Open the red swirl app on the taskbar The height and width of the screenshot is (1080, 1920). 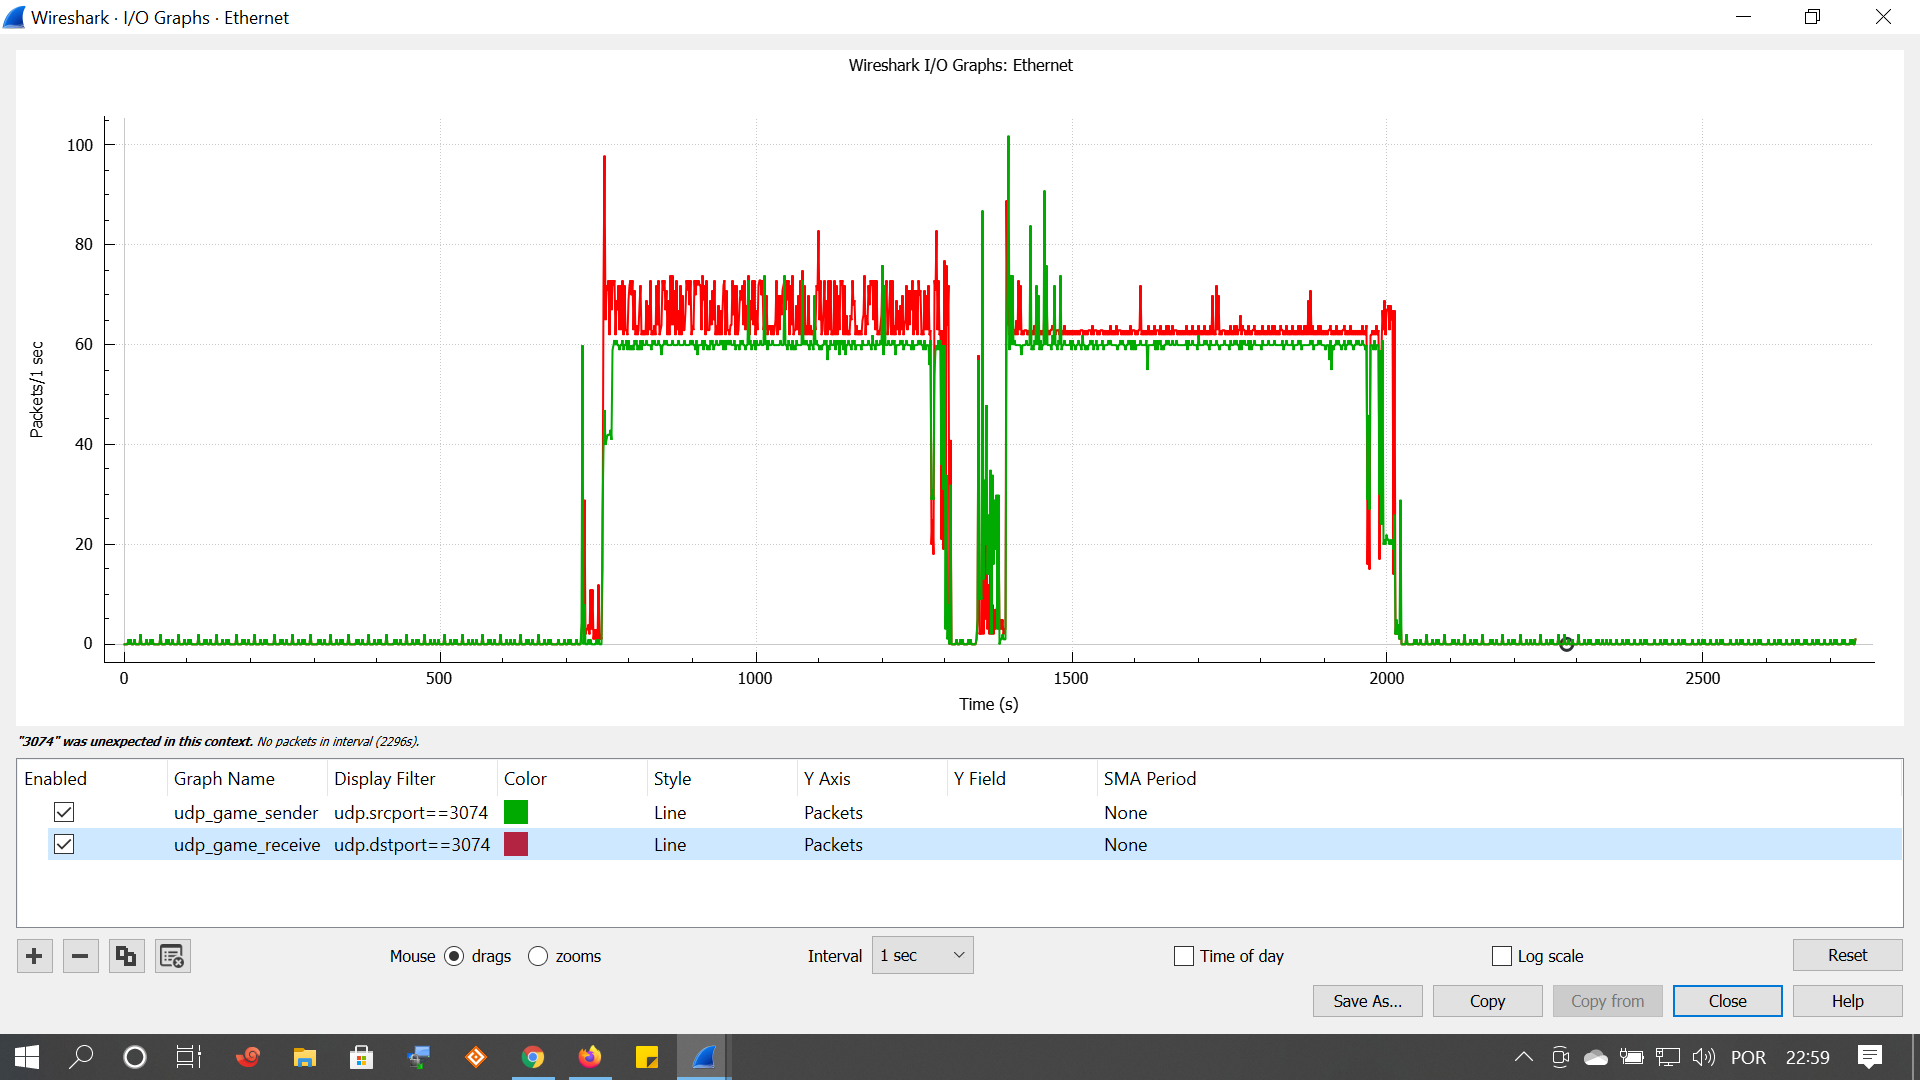point(247,1057)
